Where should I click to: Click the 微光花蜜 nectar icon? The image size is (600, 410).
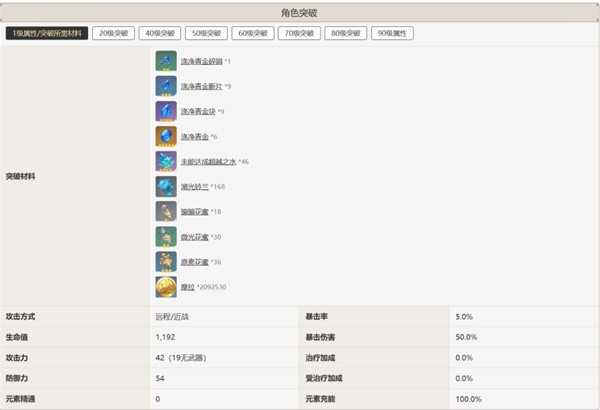pyautogui.click(x=166, y=236)
